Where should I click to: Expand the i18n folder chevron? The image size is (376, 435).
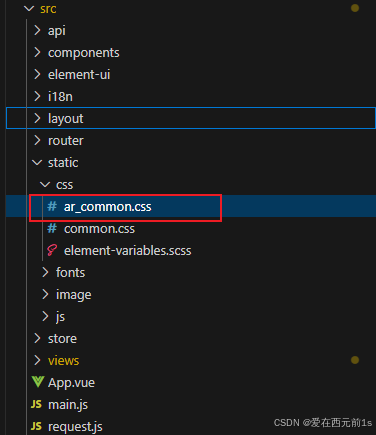click(x=37, y=96)
